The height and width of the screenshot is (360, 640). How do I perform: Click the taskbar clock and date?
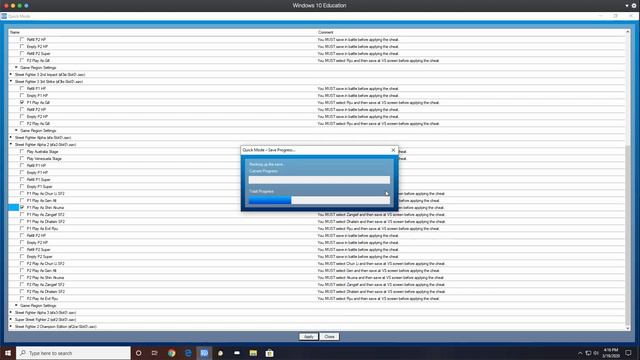point(611,353)
